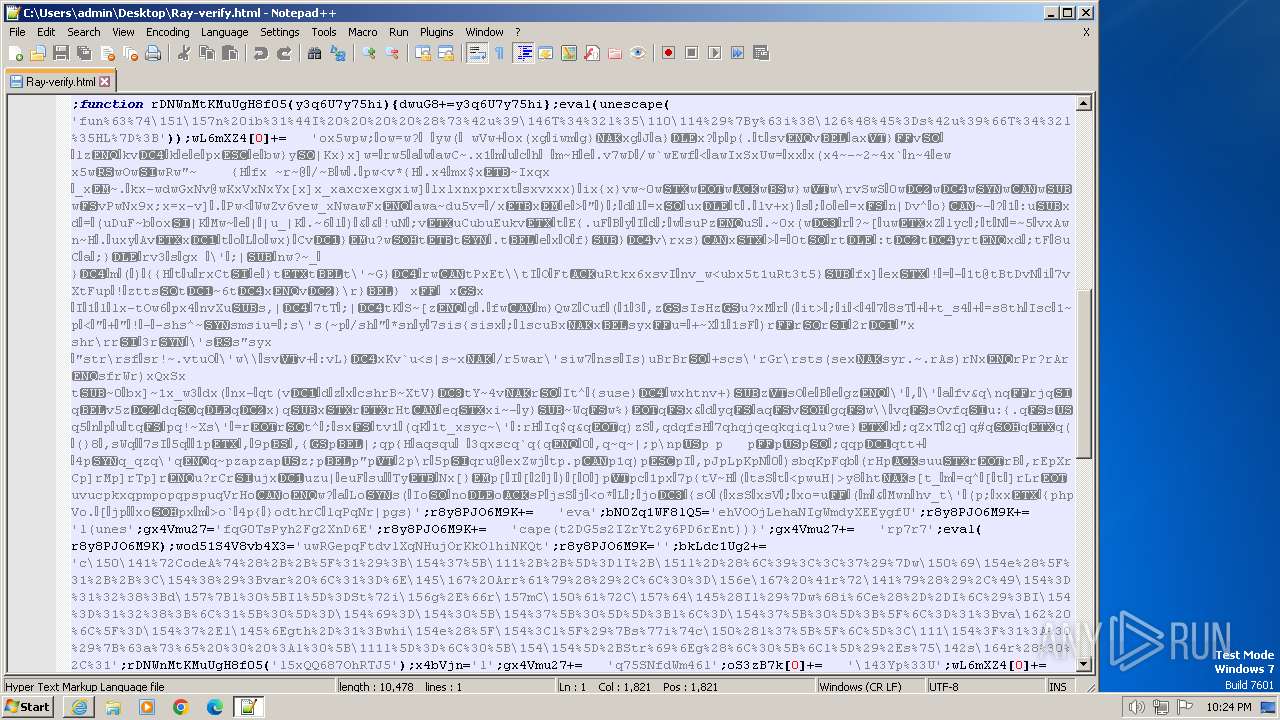1280x720 pixels.
Task: Open the File menu
Action: pos(17,32)
